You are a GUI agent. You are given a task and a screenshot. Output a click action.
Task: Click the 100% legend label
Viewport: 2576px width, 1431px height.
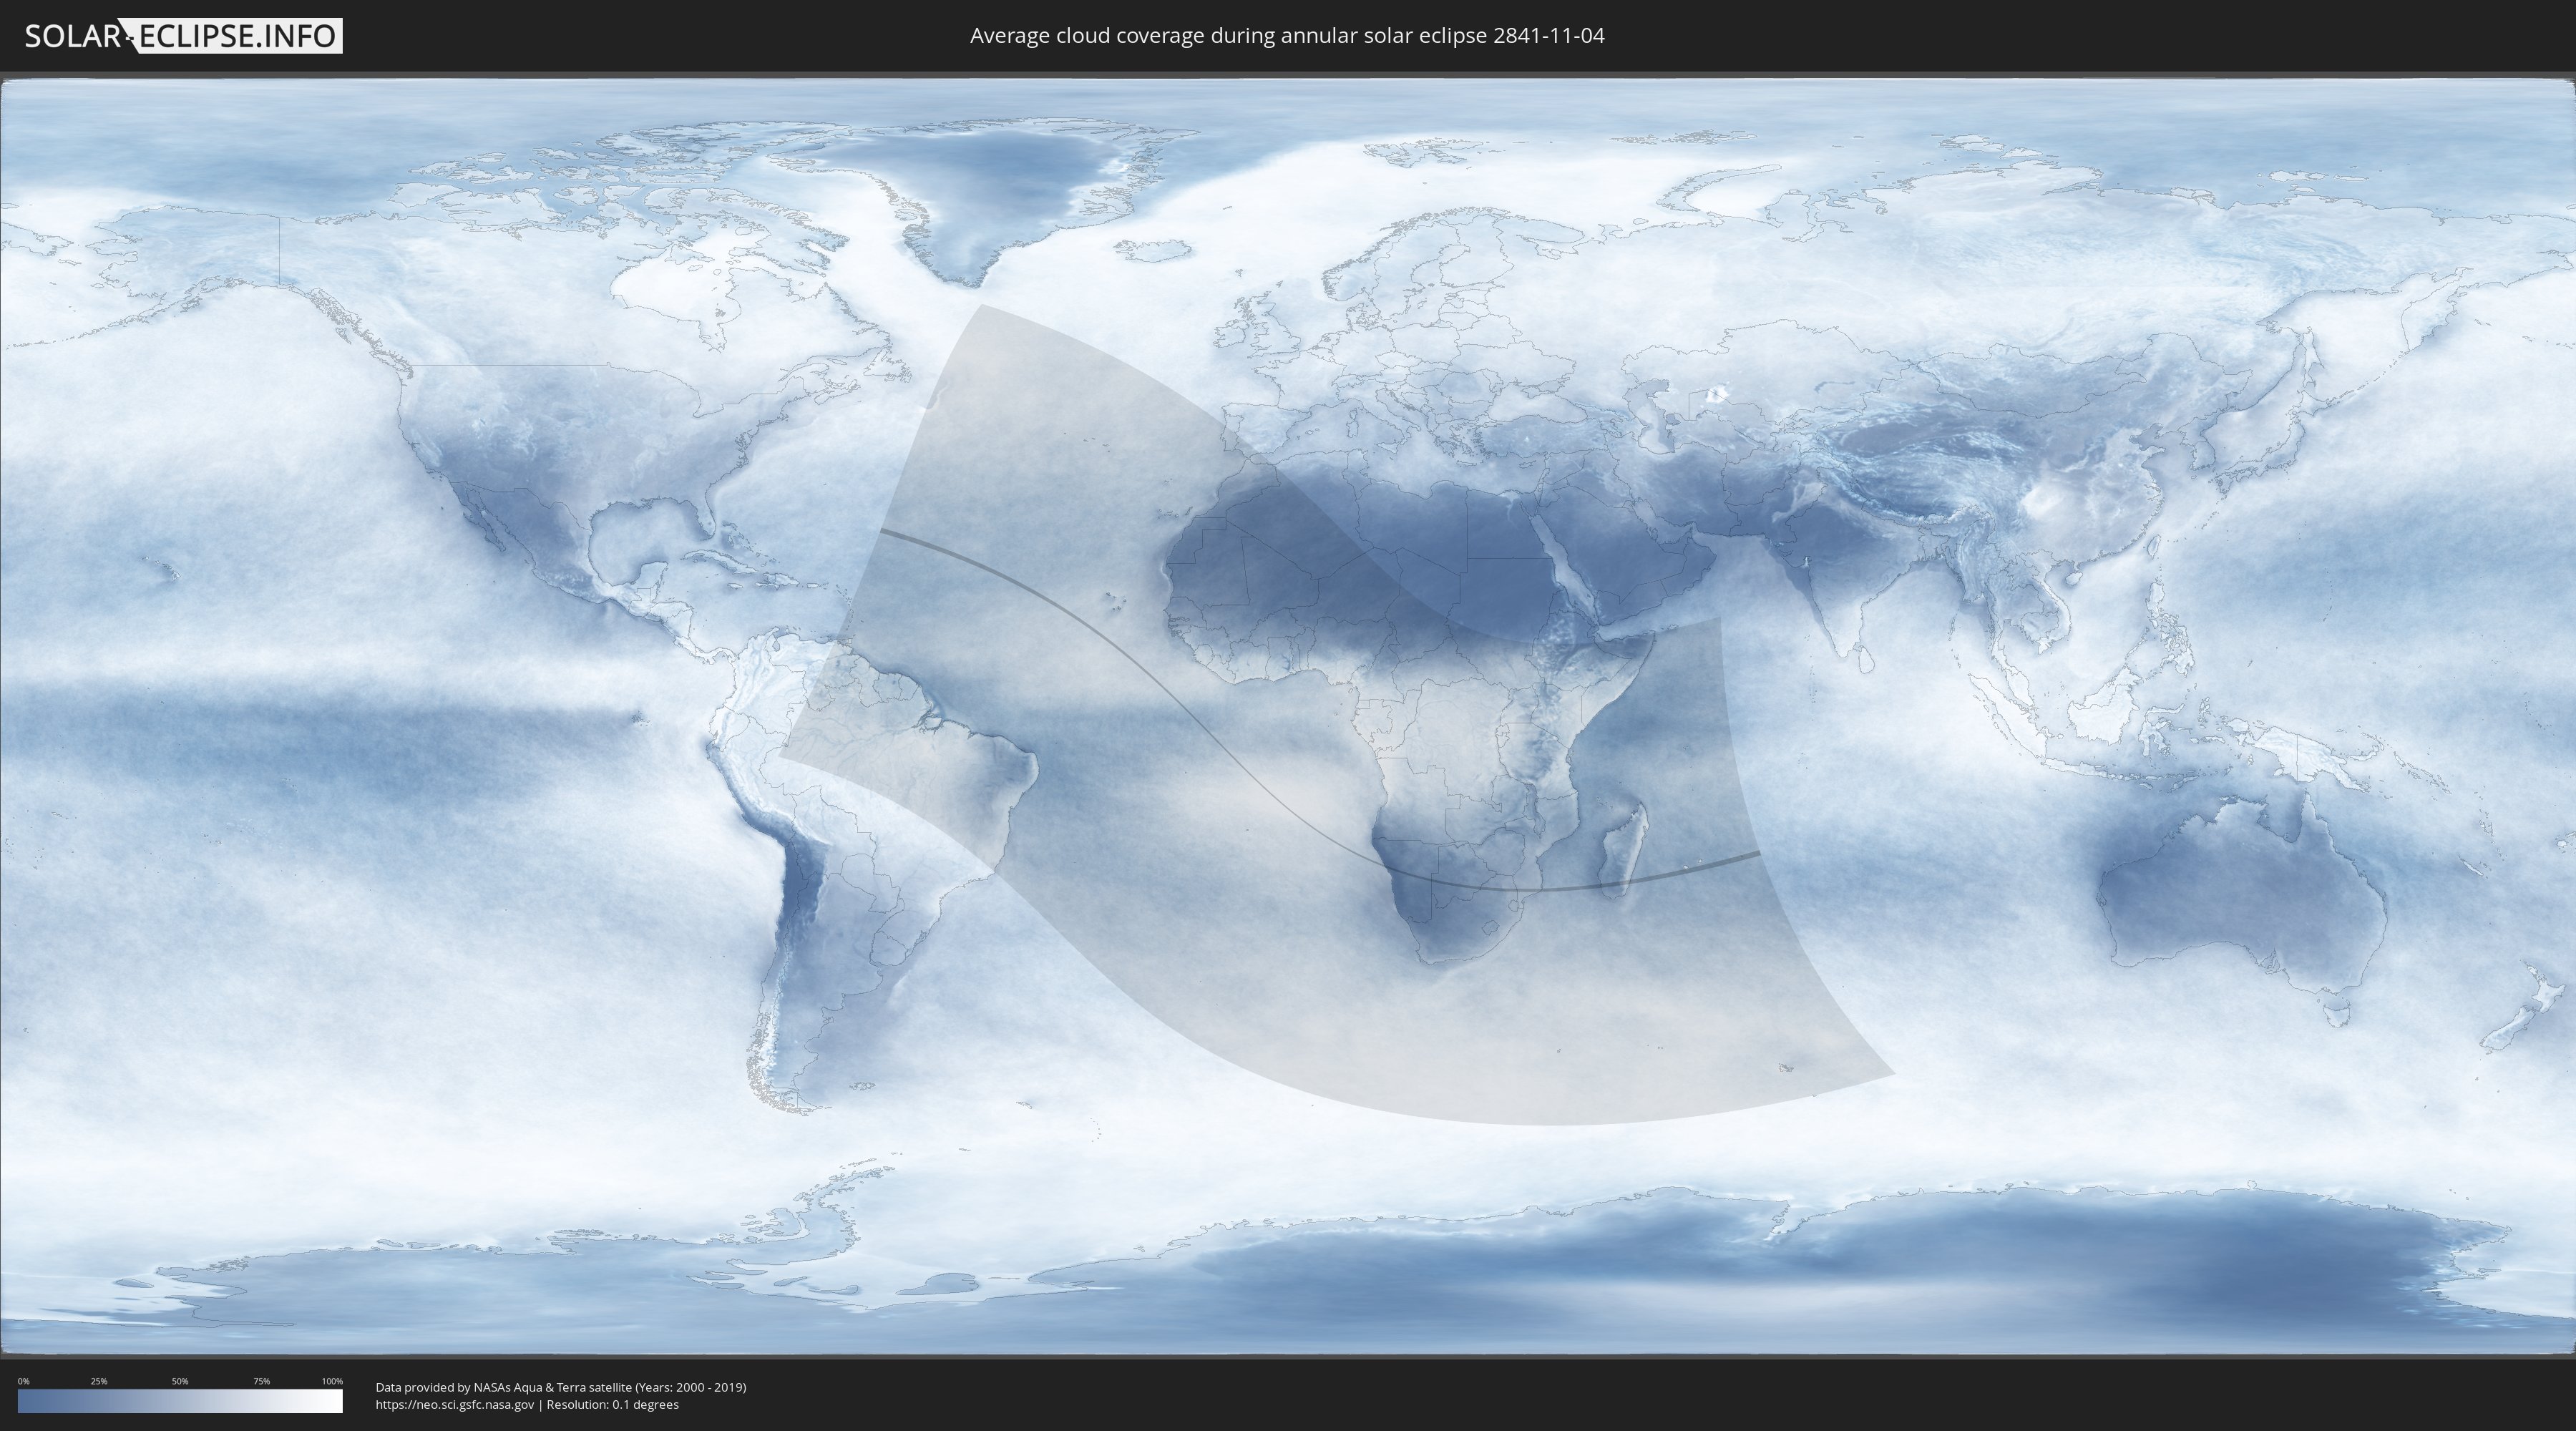(x=332, y=1381)
